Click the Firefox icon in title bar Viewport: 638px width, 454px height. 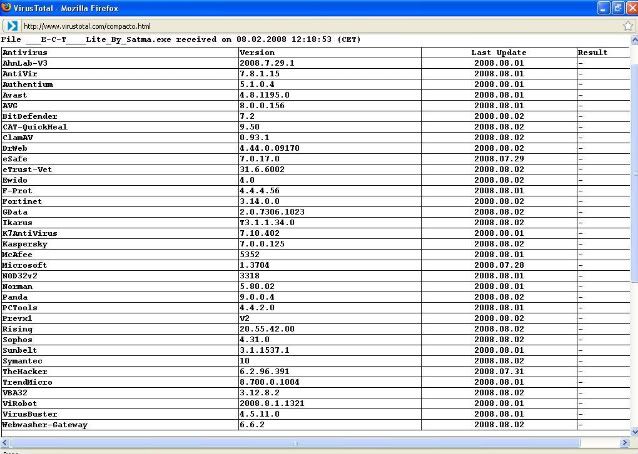[x=6, y=7]
